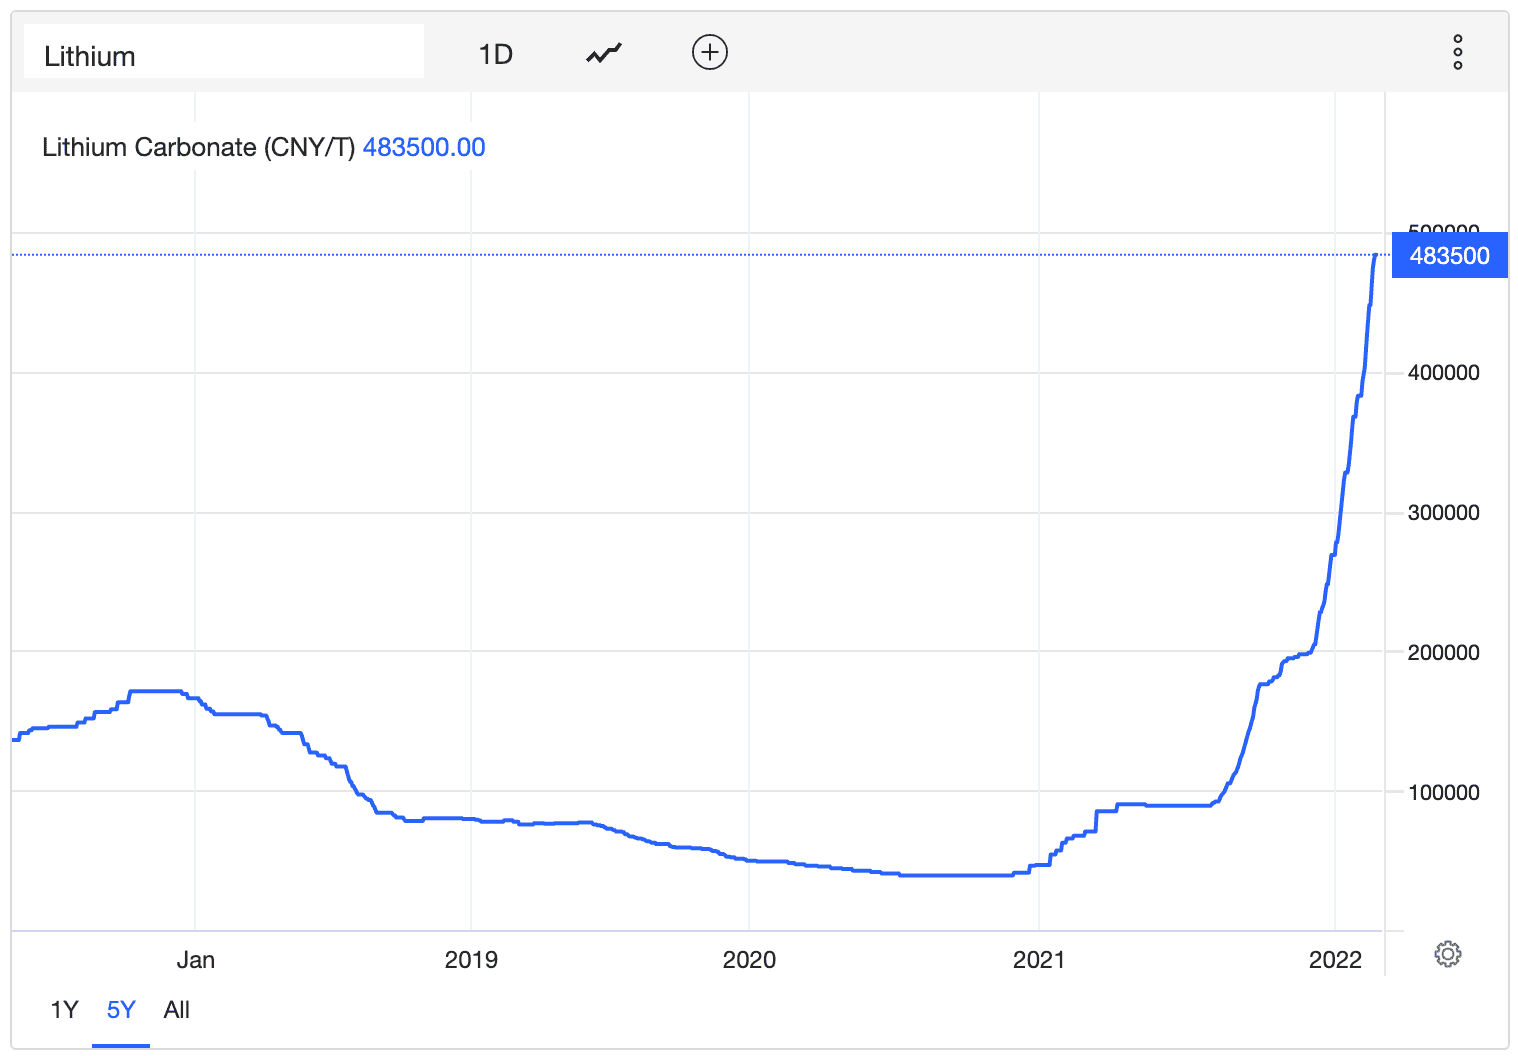This screenshot has width=1518, height=1056.
Task: Click the 400000 axis label
Action: pyautogui.click(x=1443, y=373)
